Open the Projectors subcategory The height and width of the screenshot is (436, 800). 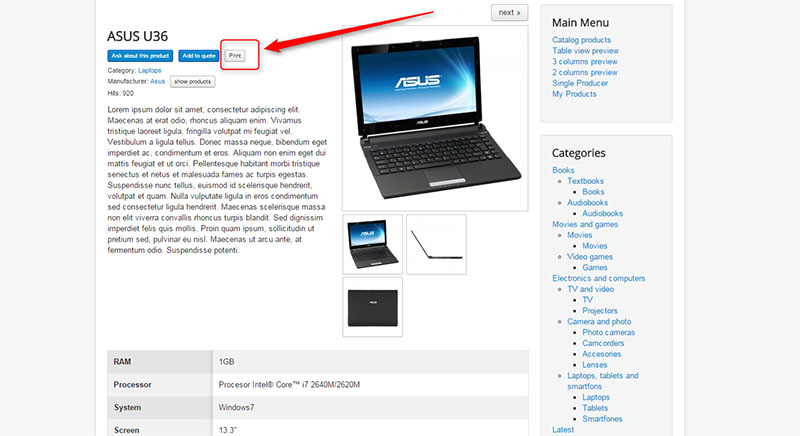pos(600,311)
